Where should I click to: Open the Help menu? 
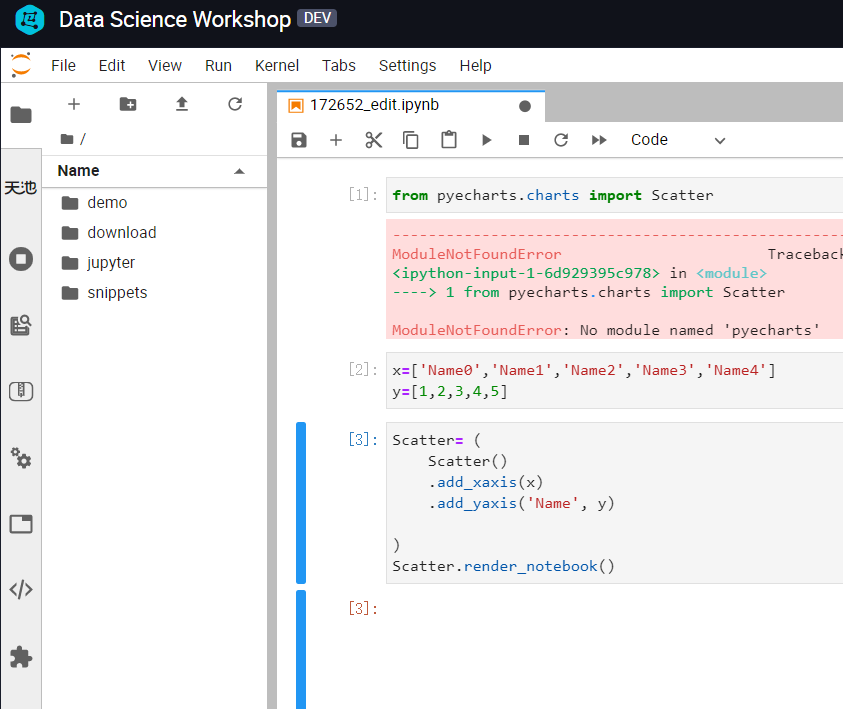[x=475, y=66]
